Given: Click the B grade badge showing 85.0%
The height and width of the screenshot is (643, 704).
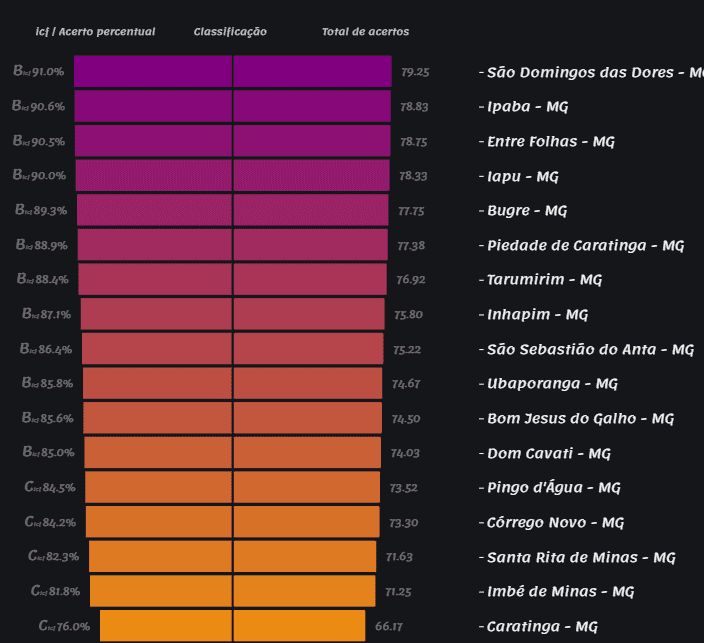Looking at the screenshot, I should tap(49, 453).
